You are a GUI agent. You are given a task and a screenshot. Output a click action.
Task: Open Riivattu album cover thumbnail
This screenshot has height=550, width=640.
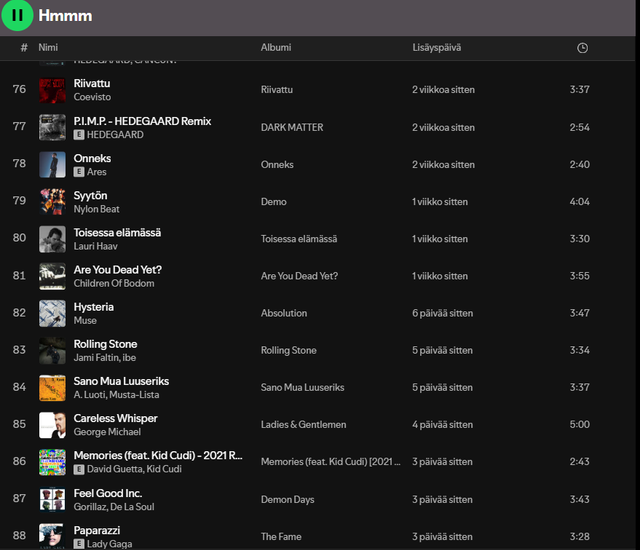(x=52, y=90)
